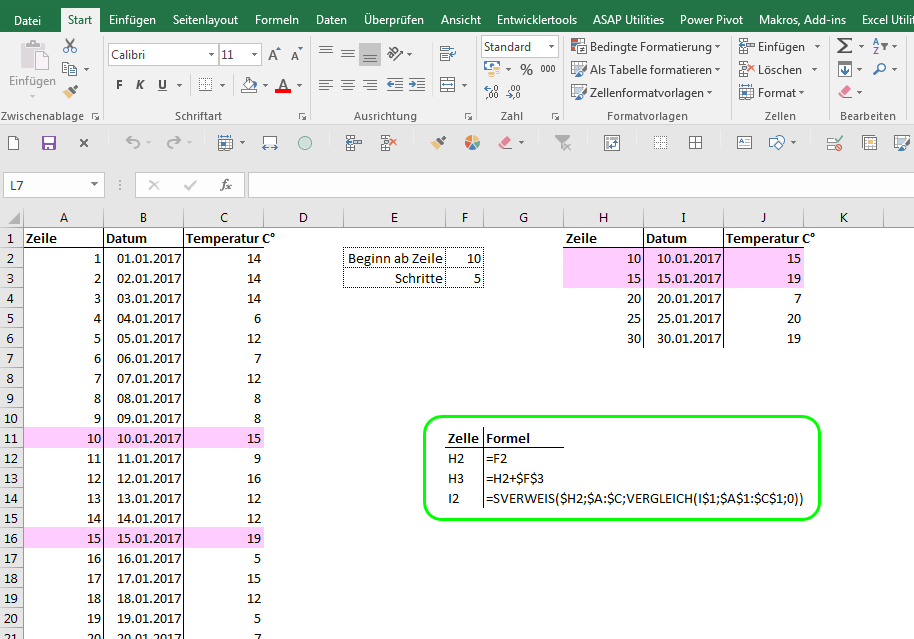Open the Seitenlayout ribbon tab
914x639 pixels.
(x=205, y=19)
